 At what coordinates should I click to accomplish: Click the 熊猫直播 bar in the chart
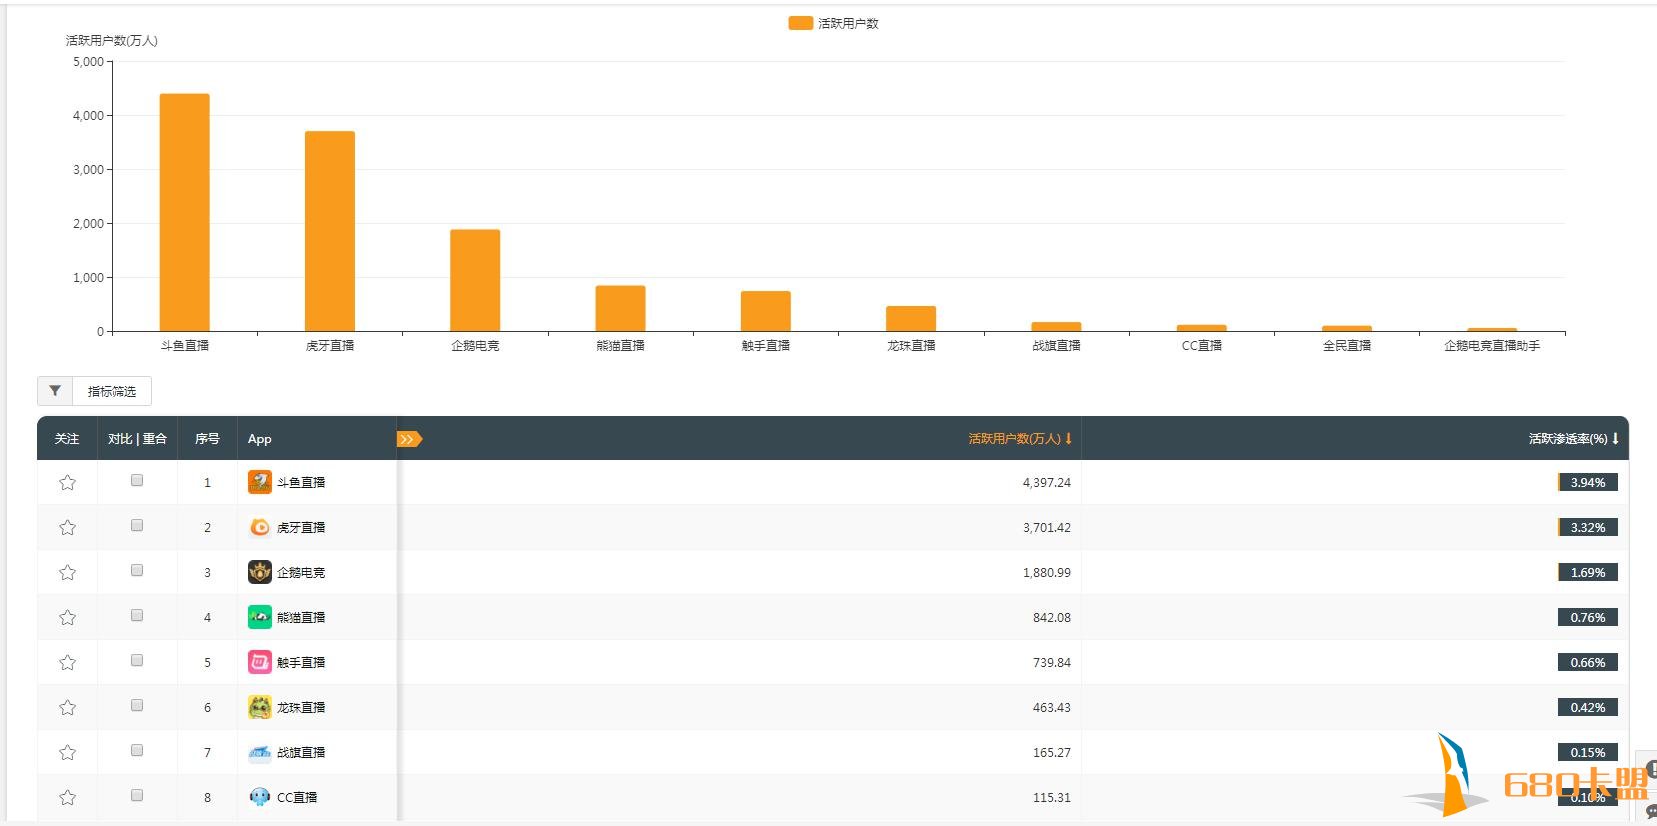click(621, 308)
